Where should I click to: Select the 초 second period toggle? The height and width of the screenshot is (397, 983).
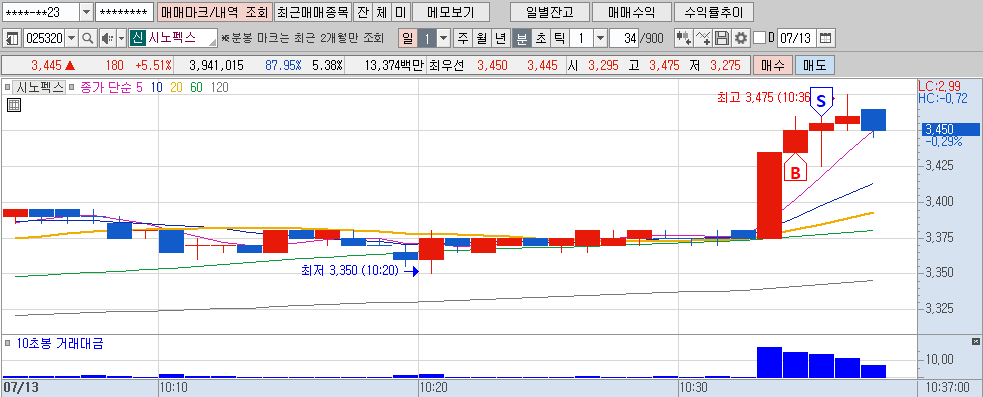pos(540,38)
